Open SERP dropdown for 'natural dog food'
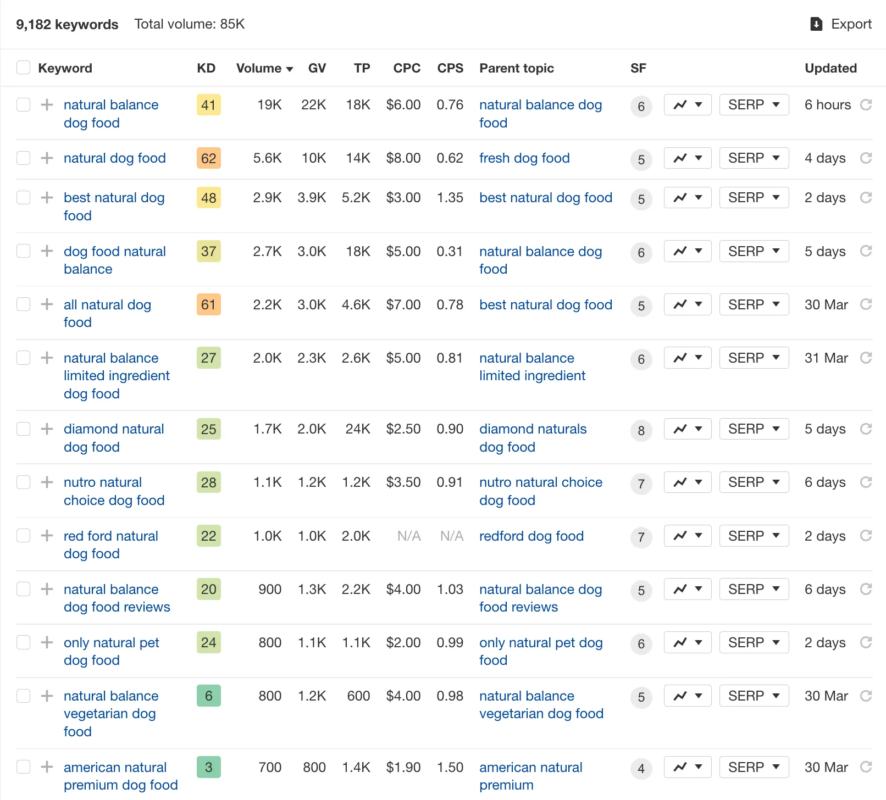The width and height of the screenshot is (886, 800). [754, 158]
